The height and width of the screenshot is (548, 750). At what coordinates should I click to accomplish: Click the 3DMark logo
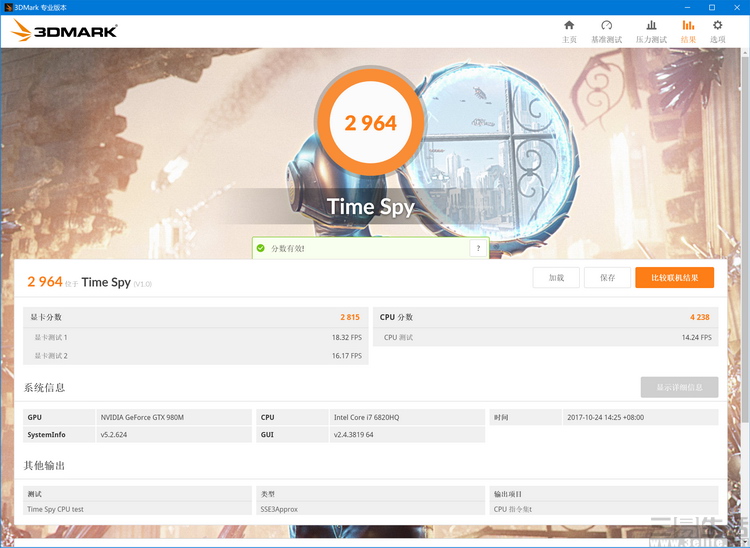click(x=64, y=31)
